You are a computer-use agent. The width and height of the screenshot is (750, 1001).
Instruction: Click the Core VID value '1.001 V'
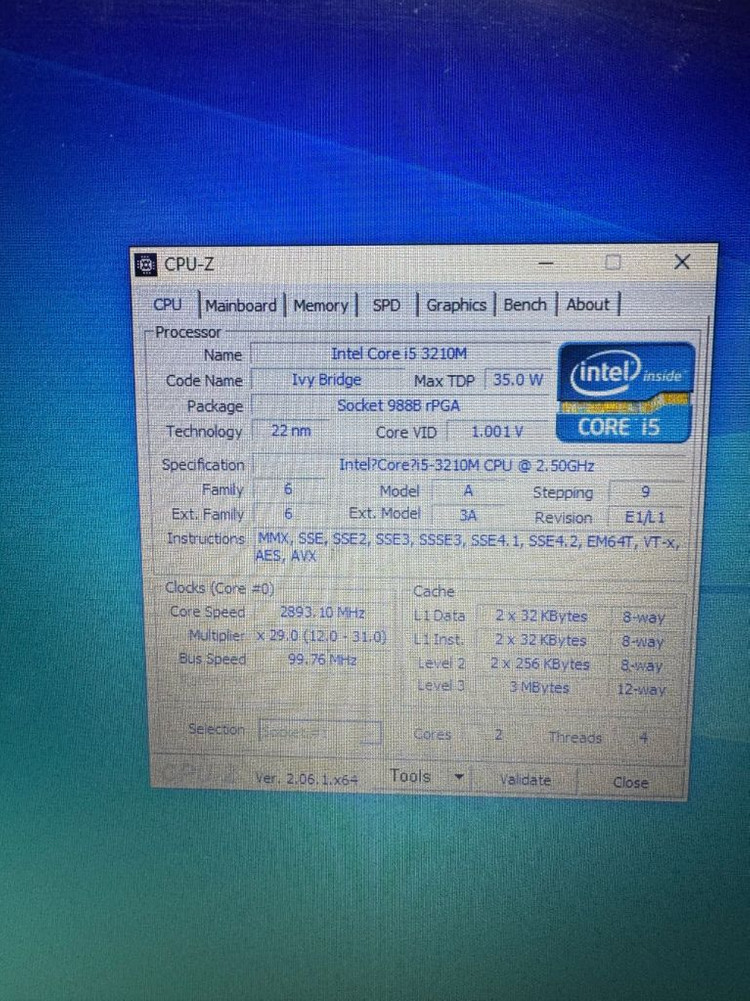(x=497, y=432)
